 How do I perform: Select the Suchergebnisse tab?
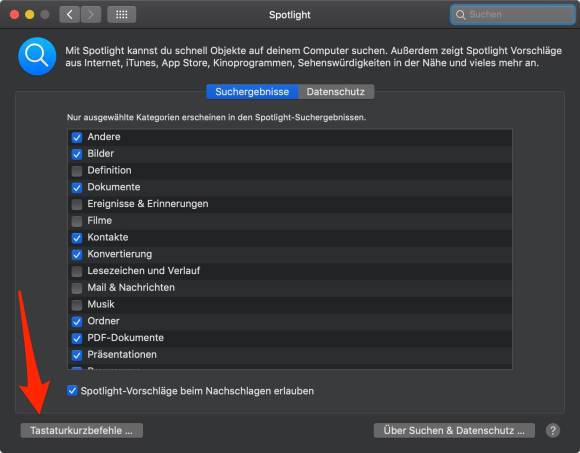point(252,92)
